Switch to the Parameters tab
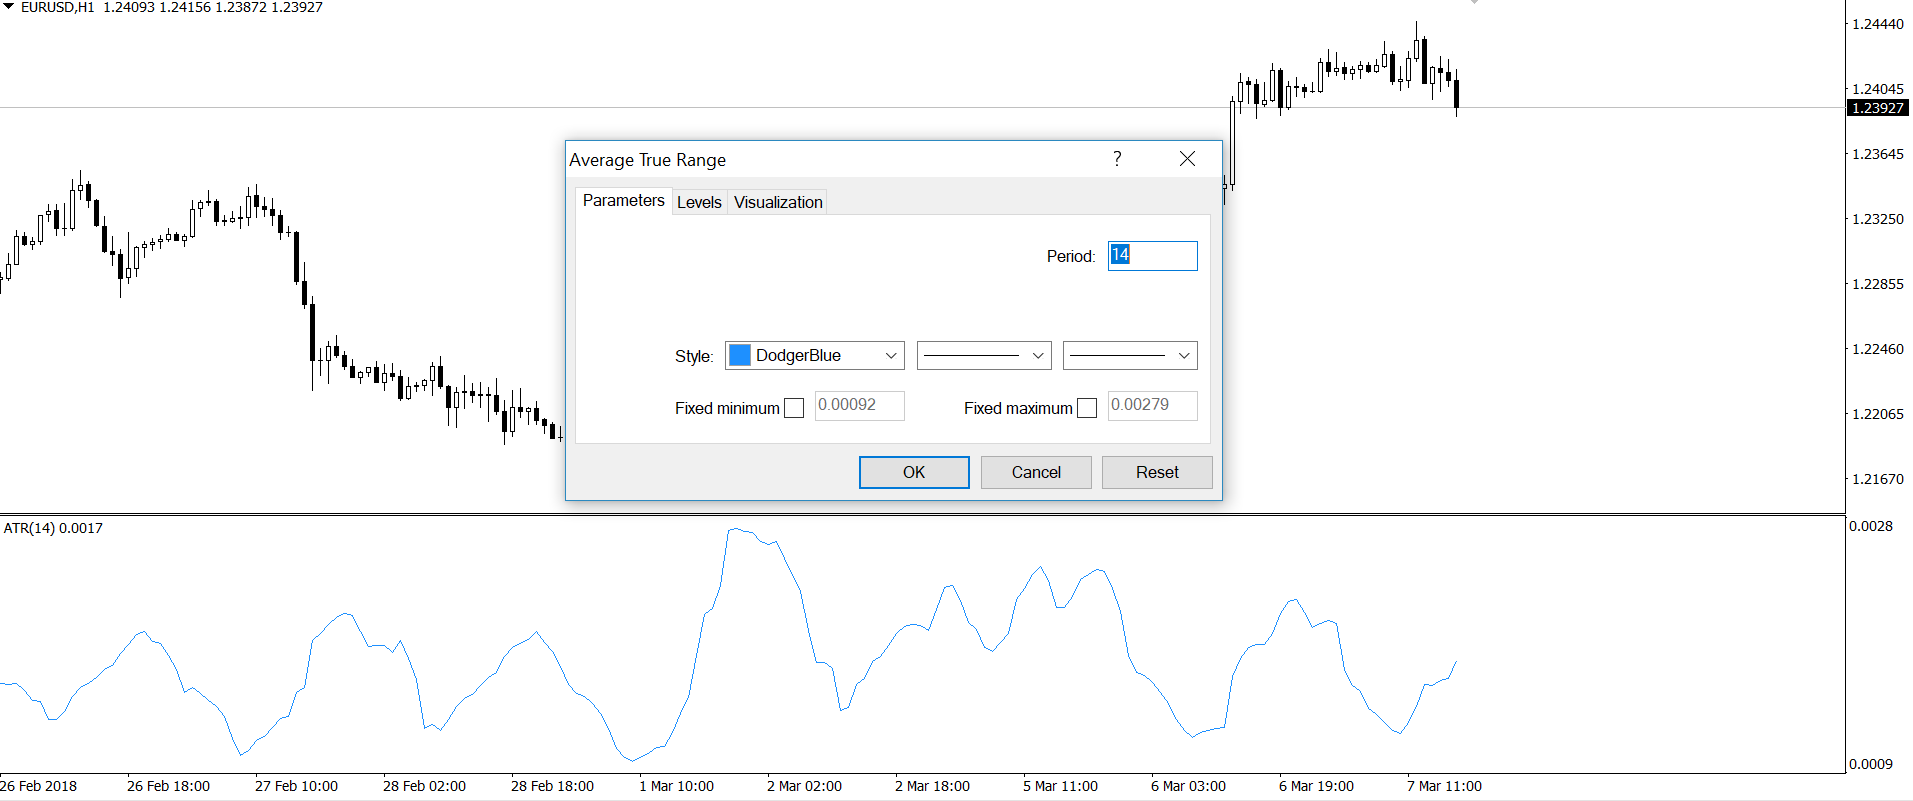This screenshot has width=1913, height=801. pyautogui.click(x=623, y=201)
